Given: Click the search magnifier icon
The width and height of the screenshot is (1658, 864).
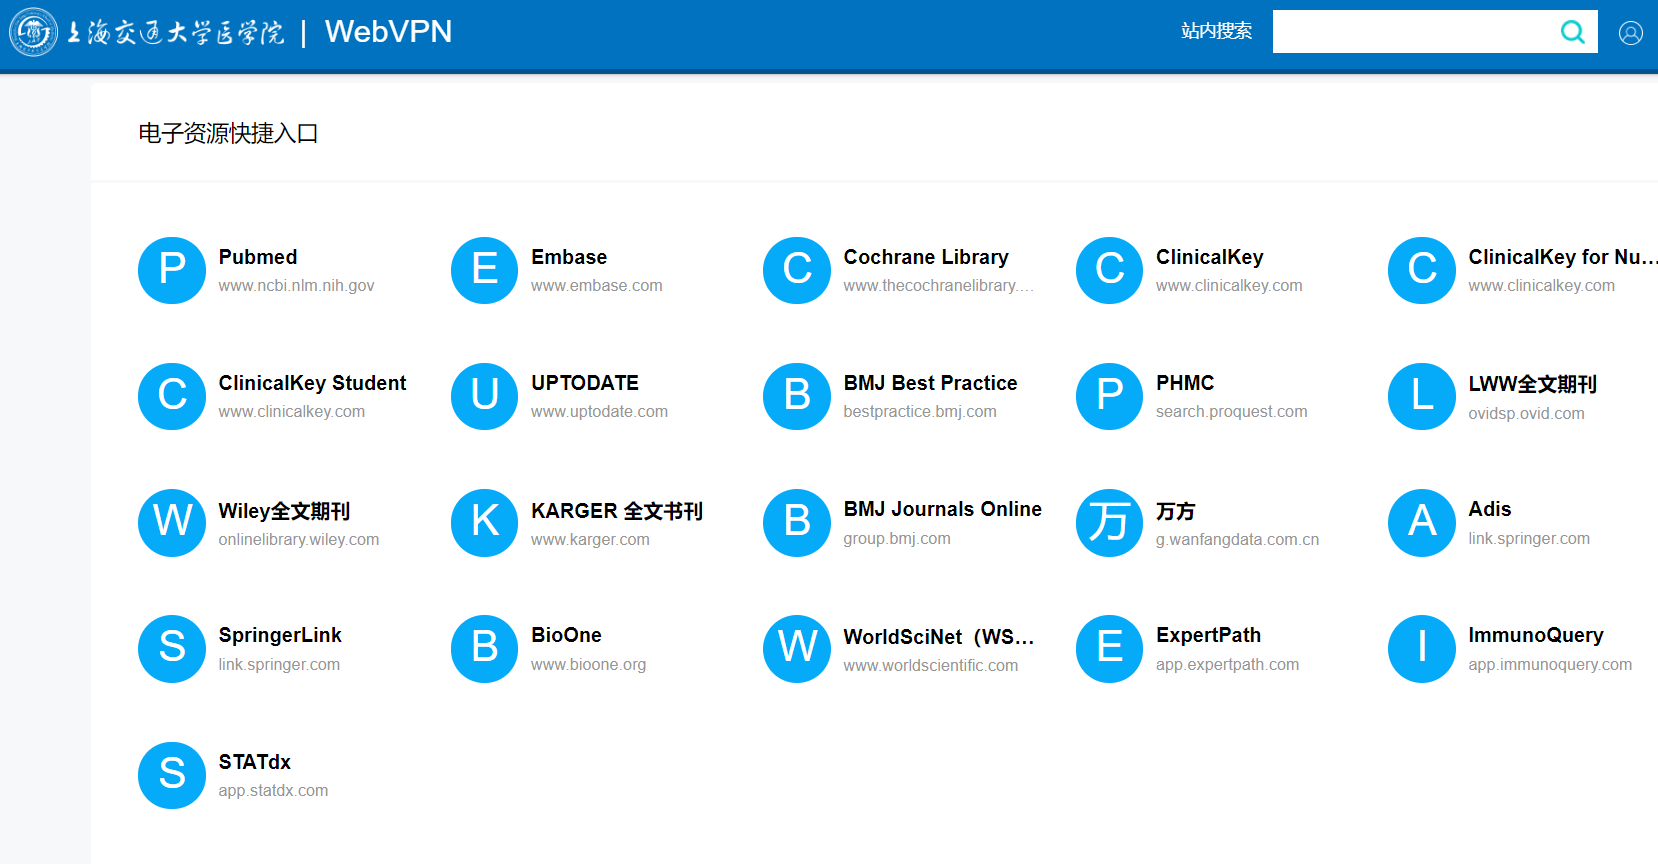Looking at the screenshot, I should (x=1572, y=32).
